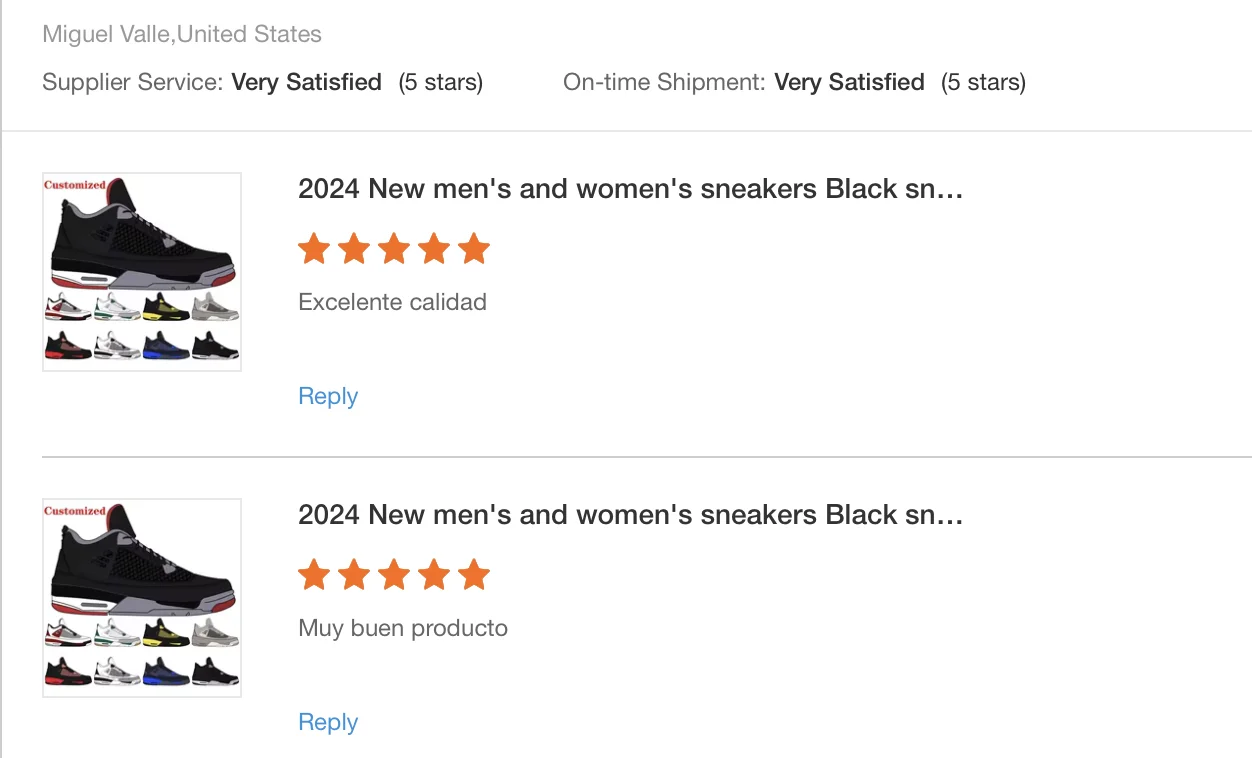1252x758 pixels.
Task: Open sneaker thumbnail beside "Muy buen producto" review
Action: (x=142, y=598)
